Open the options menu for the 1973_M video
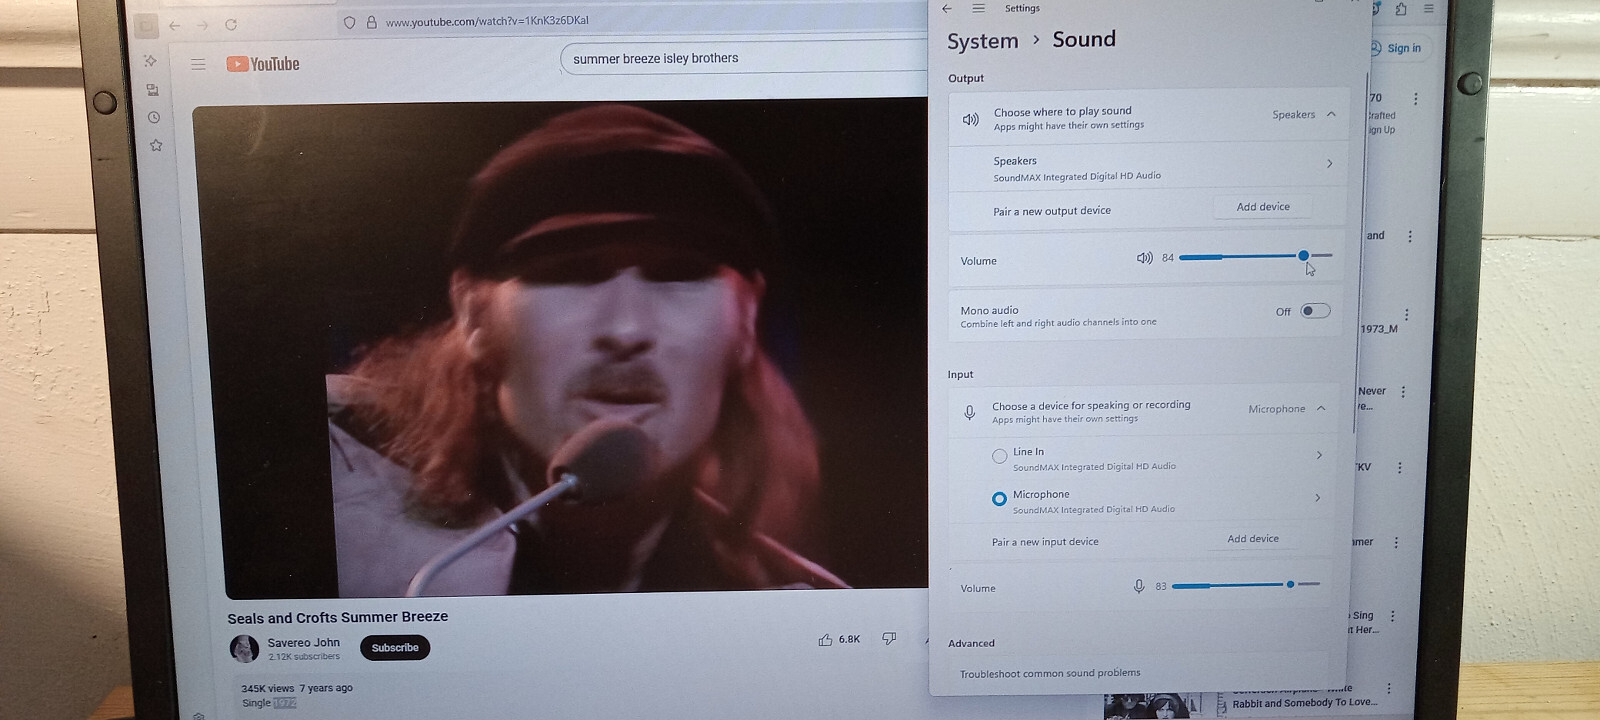 tap(1406, 314)
